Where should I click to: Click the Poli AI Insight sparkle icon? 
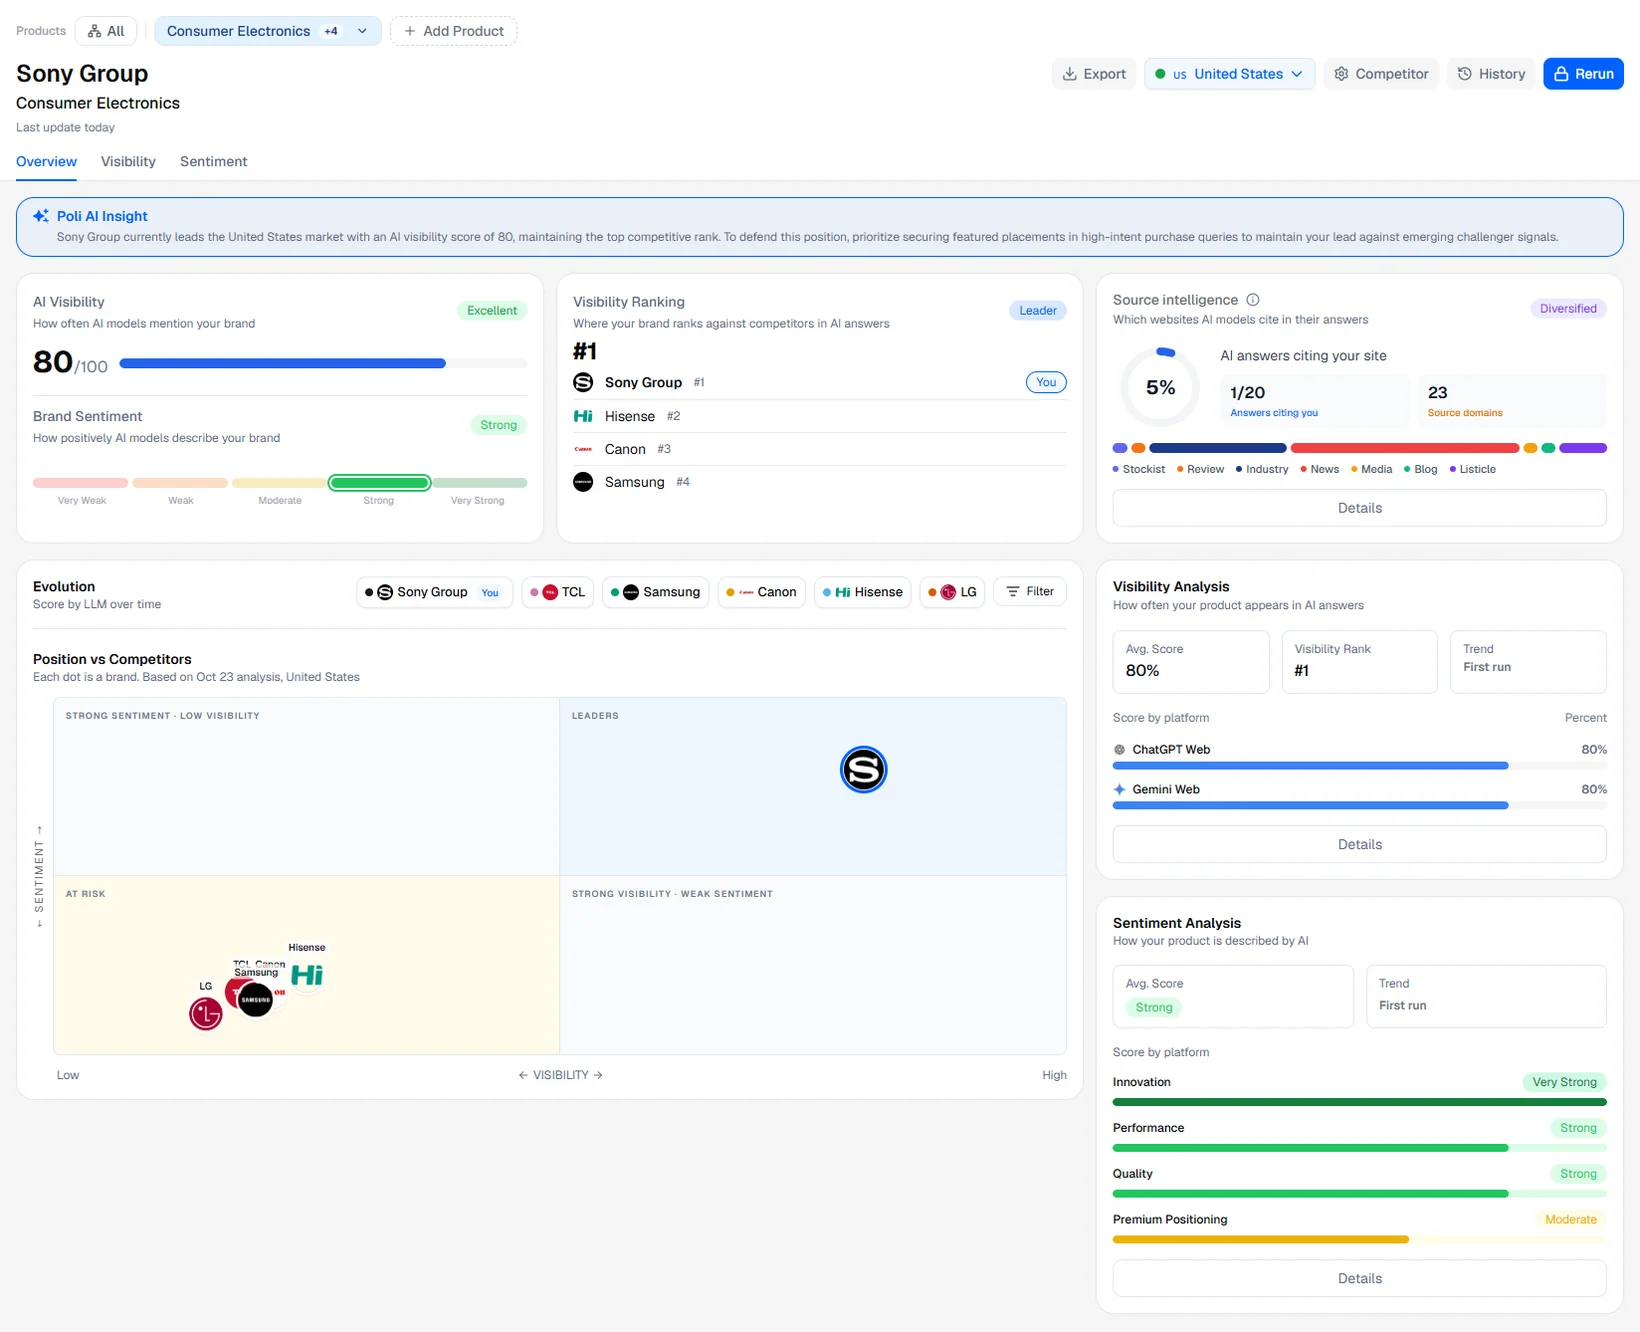click(41, 216)
